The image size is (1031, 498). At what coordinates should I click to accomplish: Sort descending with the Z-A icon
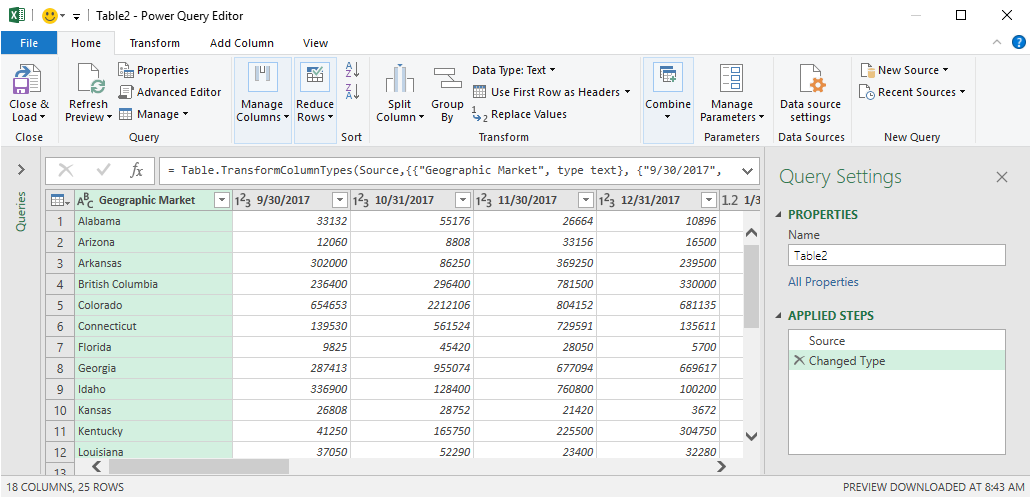click(352, 91)
